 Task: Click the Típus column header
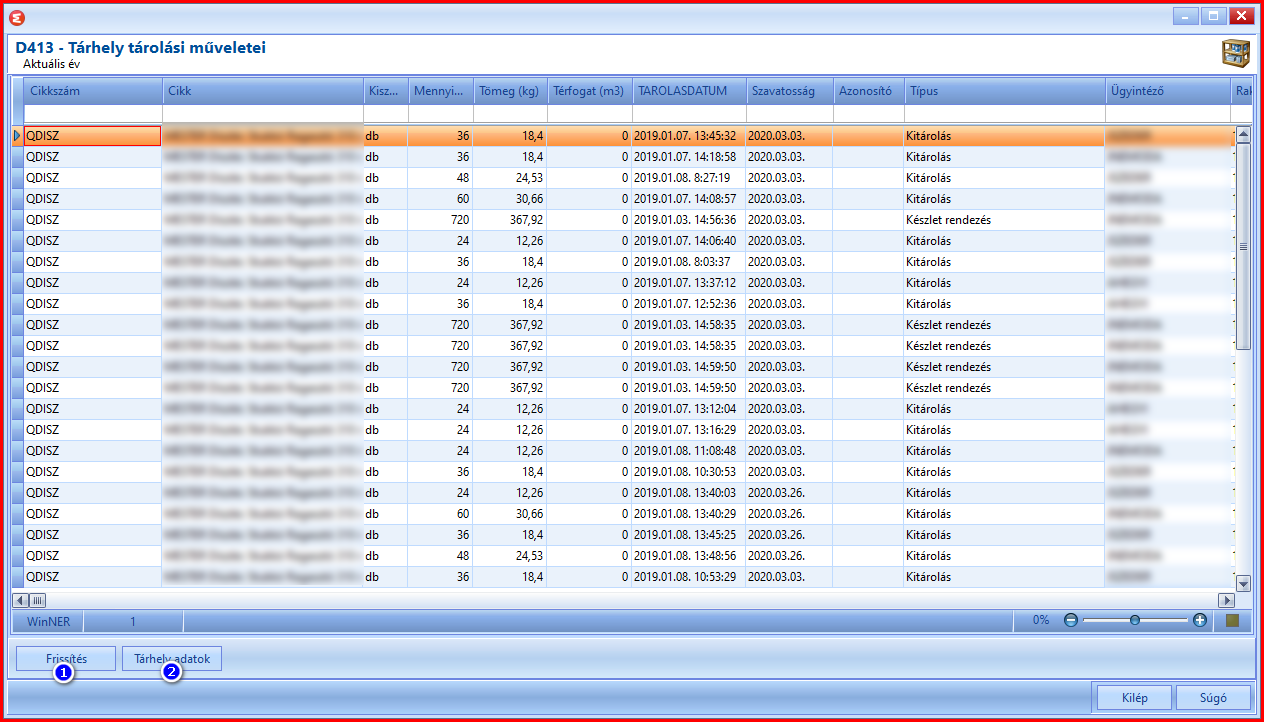(1004, 91)
